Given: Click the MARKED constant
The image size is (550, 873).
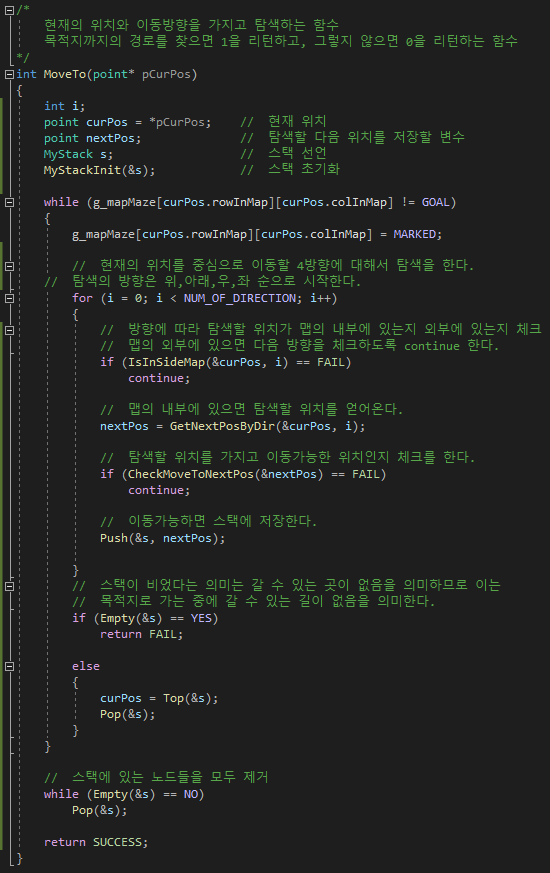Looking at the screenshot, I should click(415, 234).
